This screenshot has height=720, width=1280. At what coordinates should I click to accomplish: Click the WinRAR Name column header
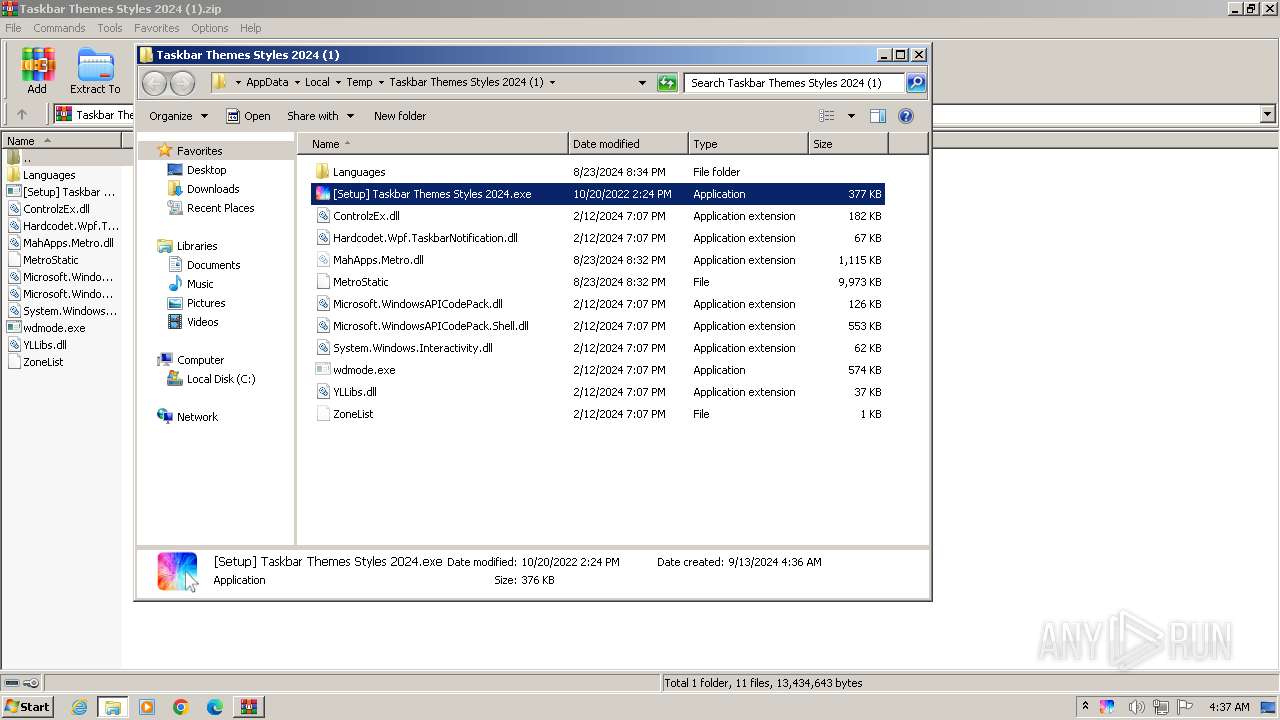[62, 141]
